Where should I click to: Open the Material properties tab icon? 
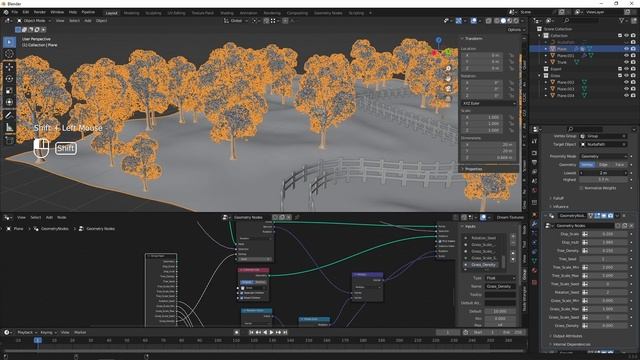point(534,271)
